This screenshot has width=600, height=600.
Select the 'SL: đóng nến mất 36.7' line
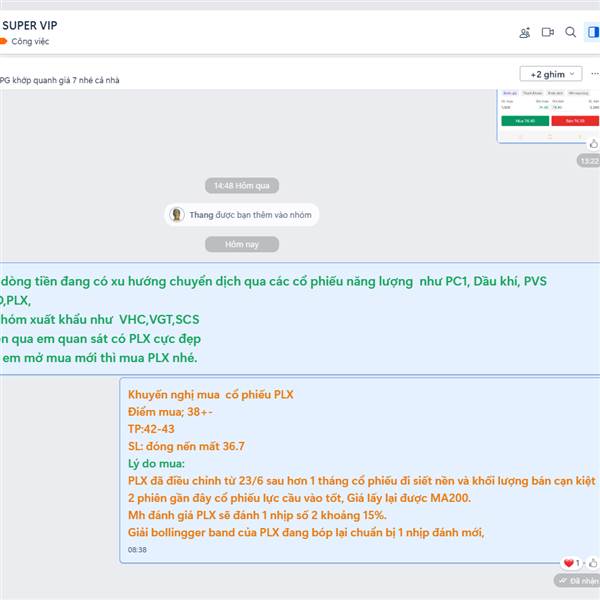(186, 446)
